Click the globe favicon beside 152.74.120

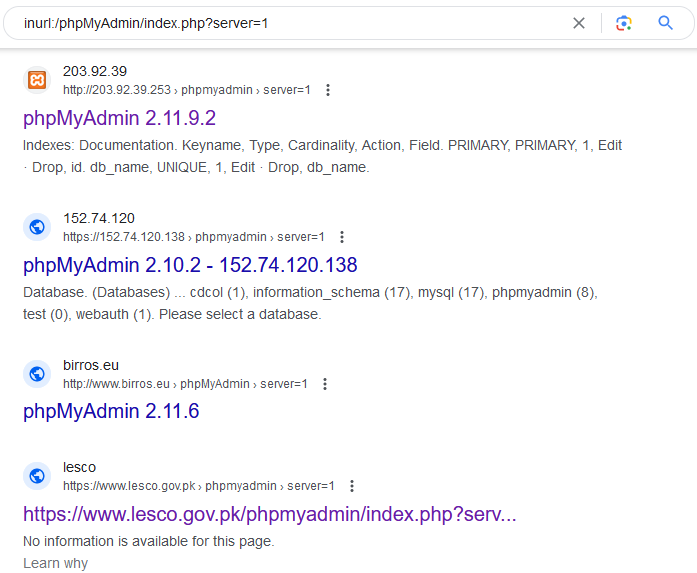tap(37, 227)
